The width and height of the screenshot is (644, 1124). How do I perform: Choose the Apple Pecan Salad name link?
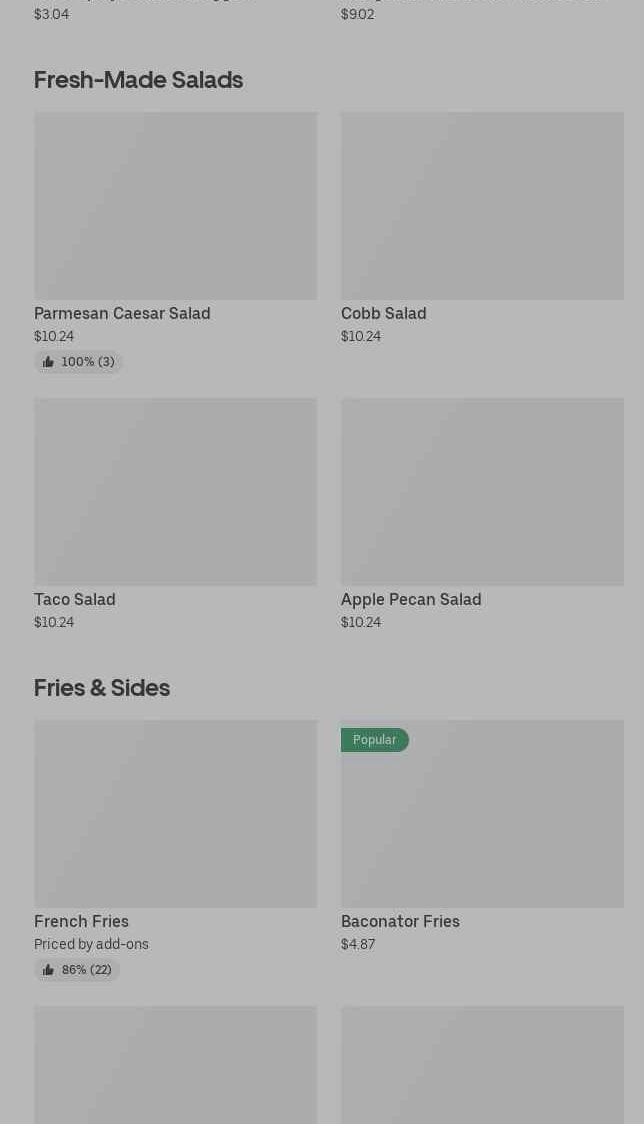point(411,599)
